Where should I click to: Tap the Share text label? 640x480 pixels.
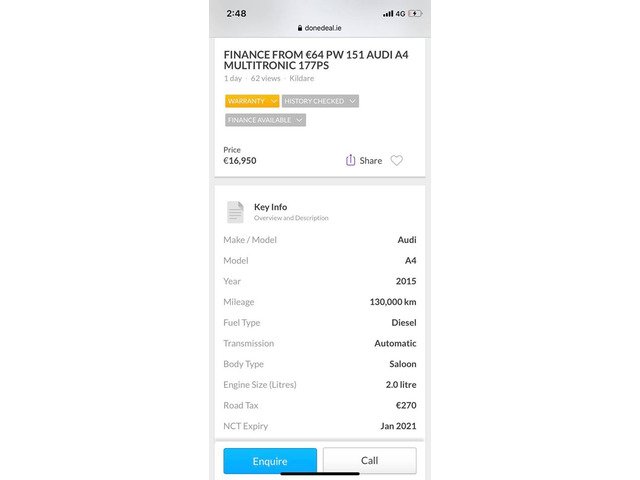371,160
